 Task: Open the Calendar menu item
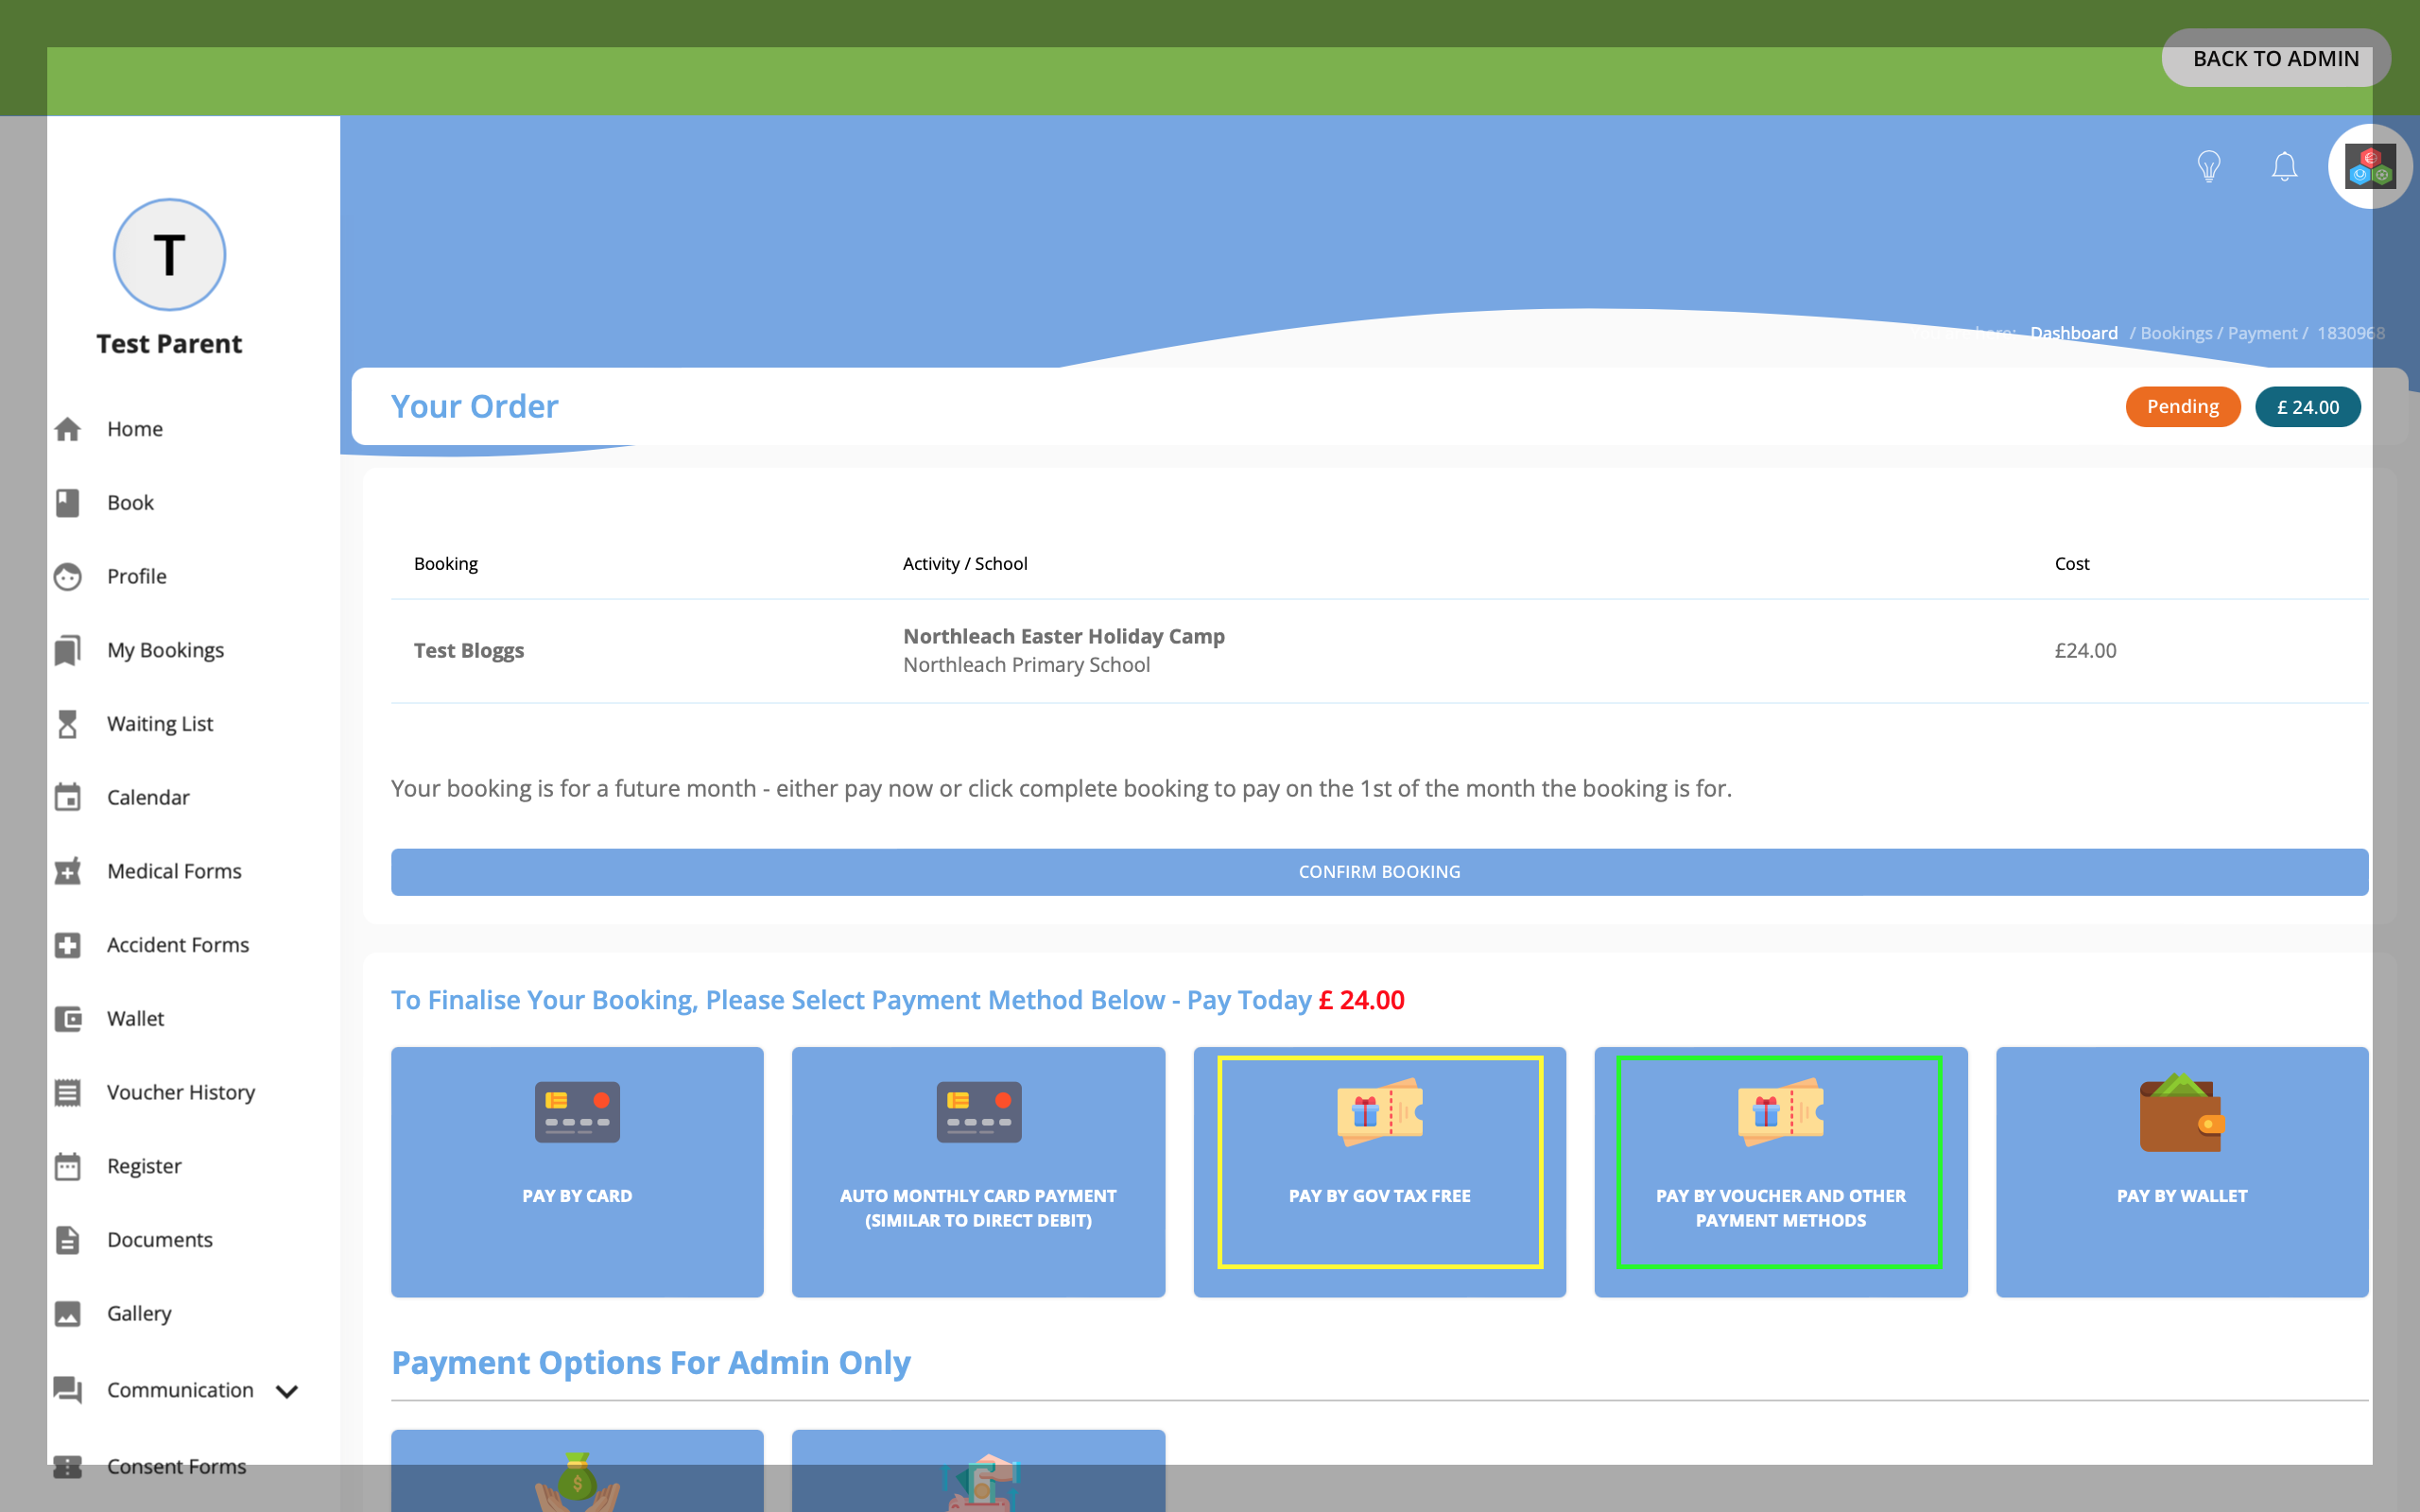[x=148, y=797]
